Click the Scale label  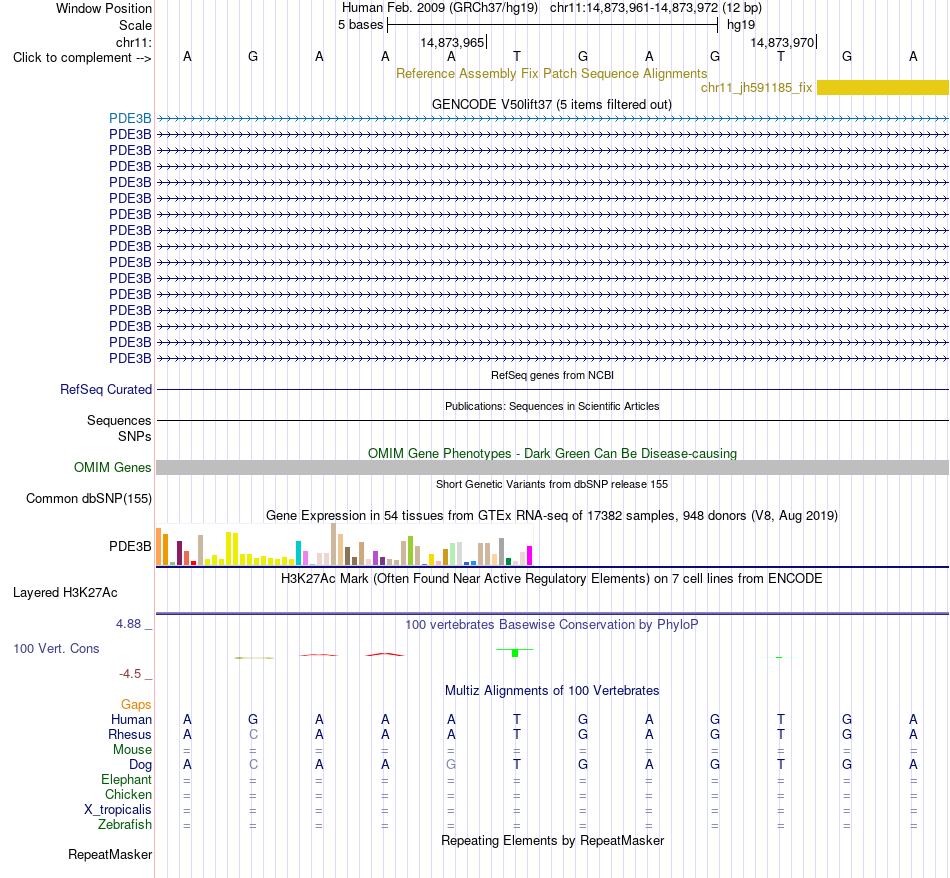[x=135, y=25]
